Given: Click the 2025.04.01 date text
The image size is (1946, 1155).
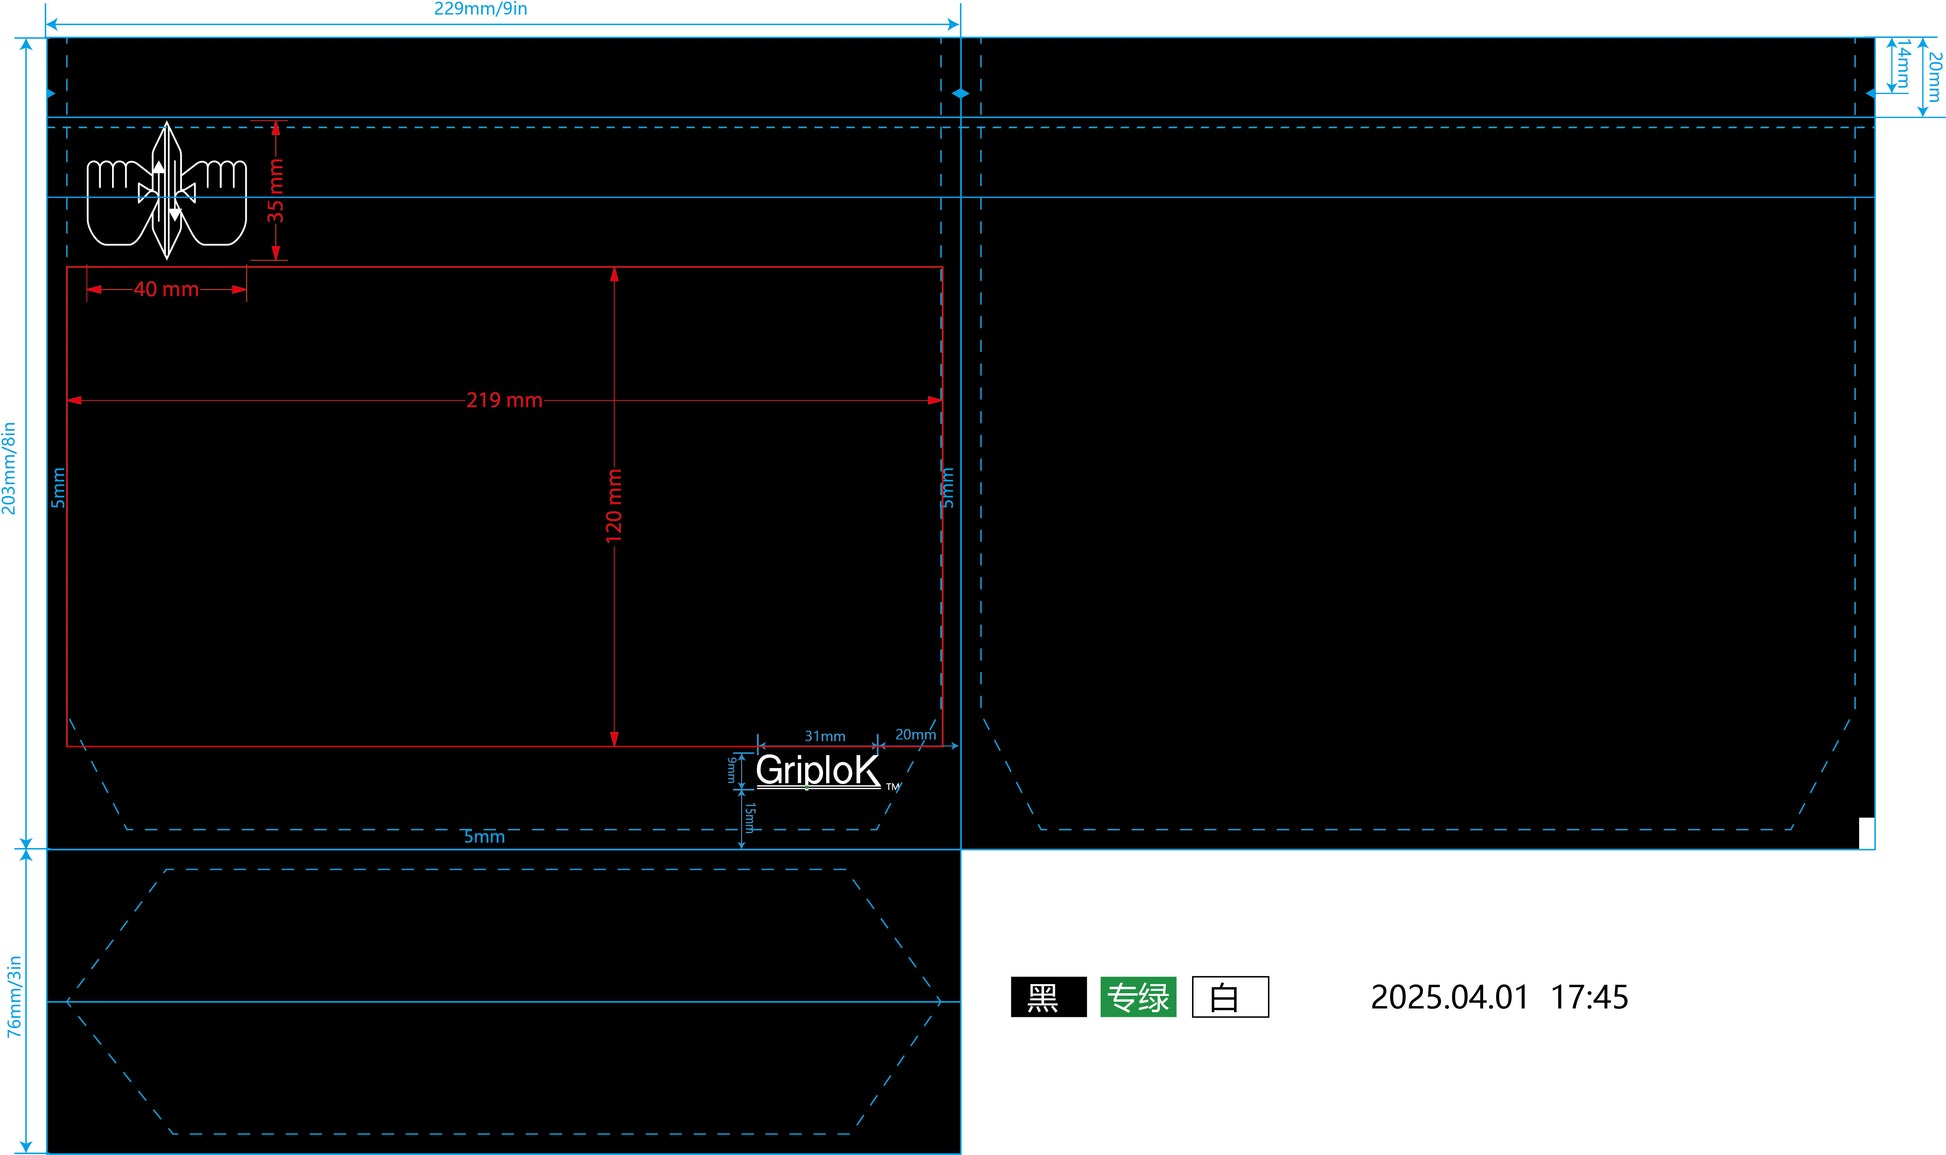Looking at the screenshot, I should pos(1449,997).
